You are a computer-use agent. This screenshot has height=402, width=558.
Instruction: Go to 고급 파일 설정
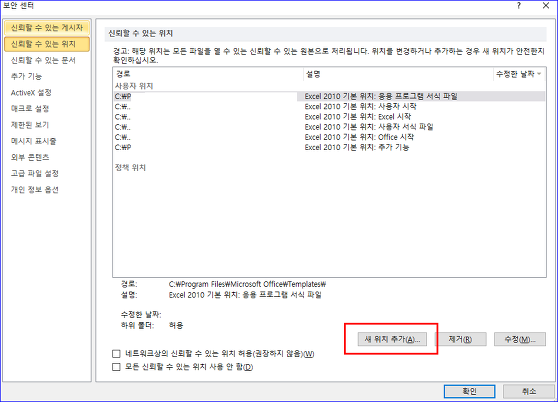[35, 173]
